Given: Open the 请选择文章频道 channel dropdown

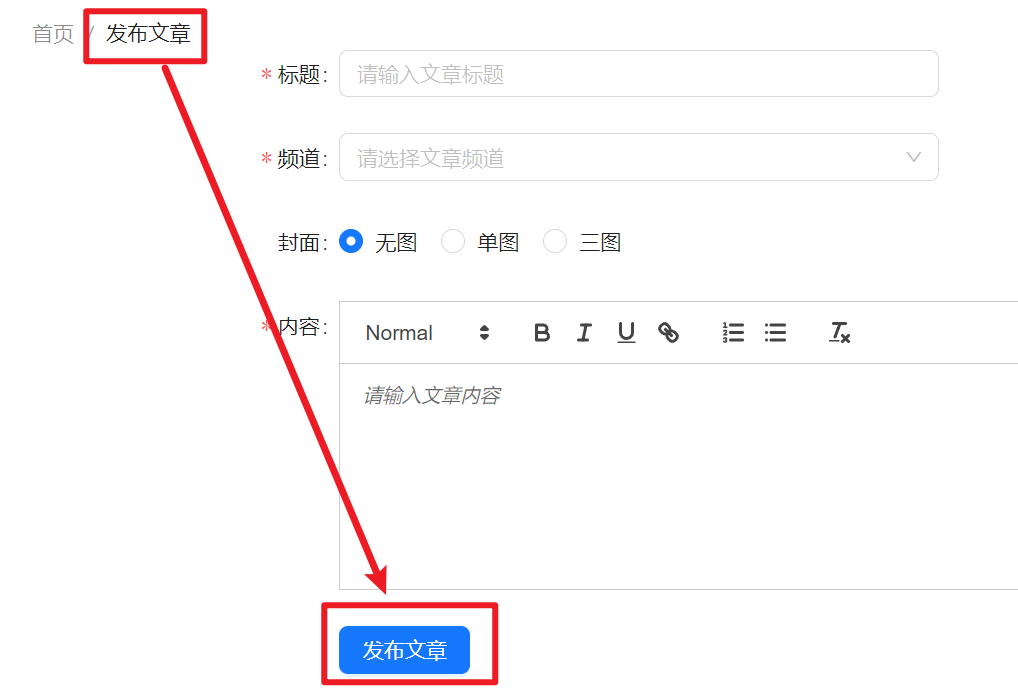Looking at the screenshot, I should [620, 158].
